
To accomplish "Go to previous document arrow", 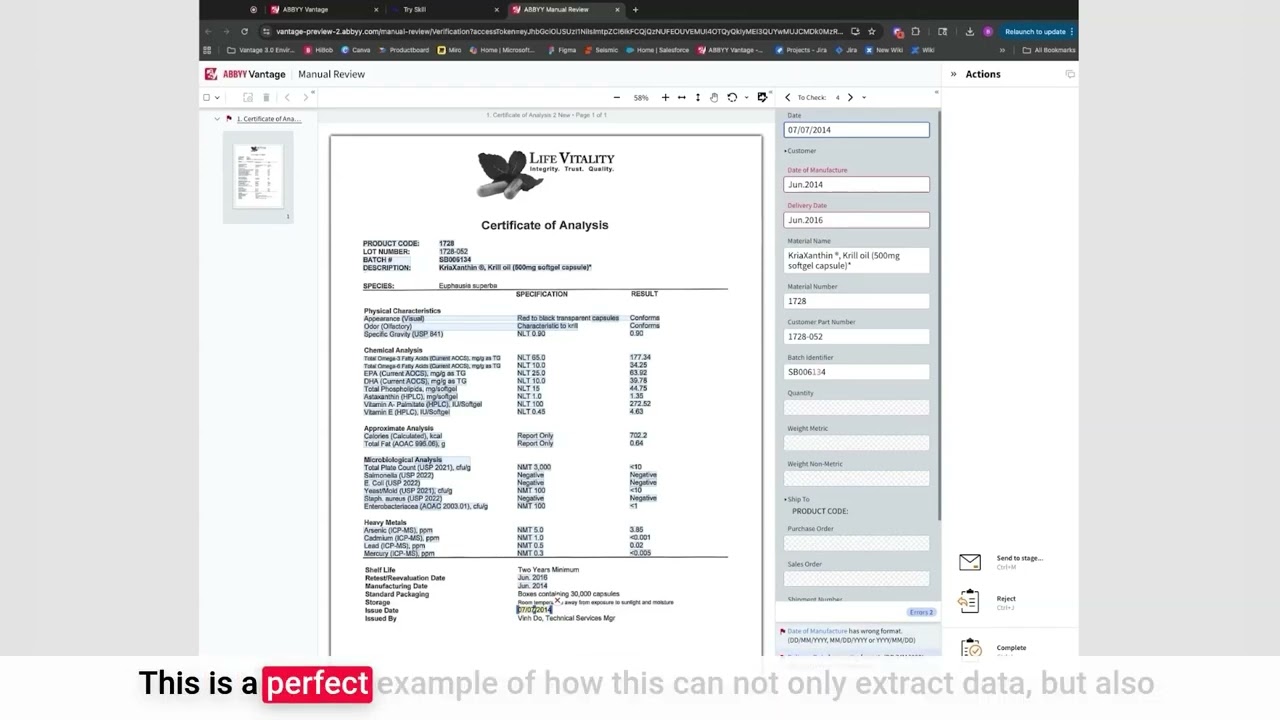I will [x=287, y=97].
